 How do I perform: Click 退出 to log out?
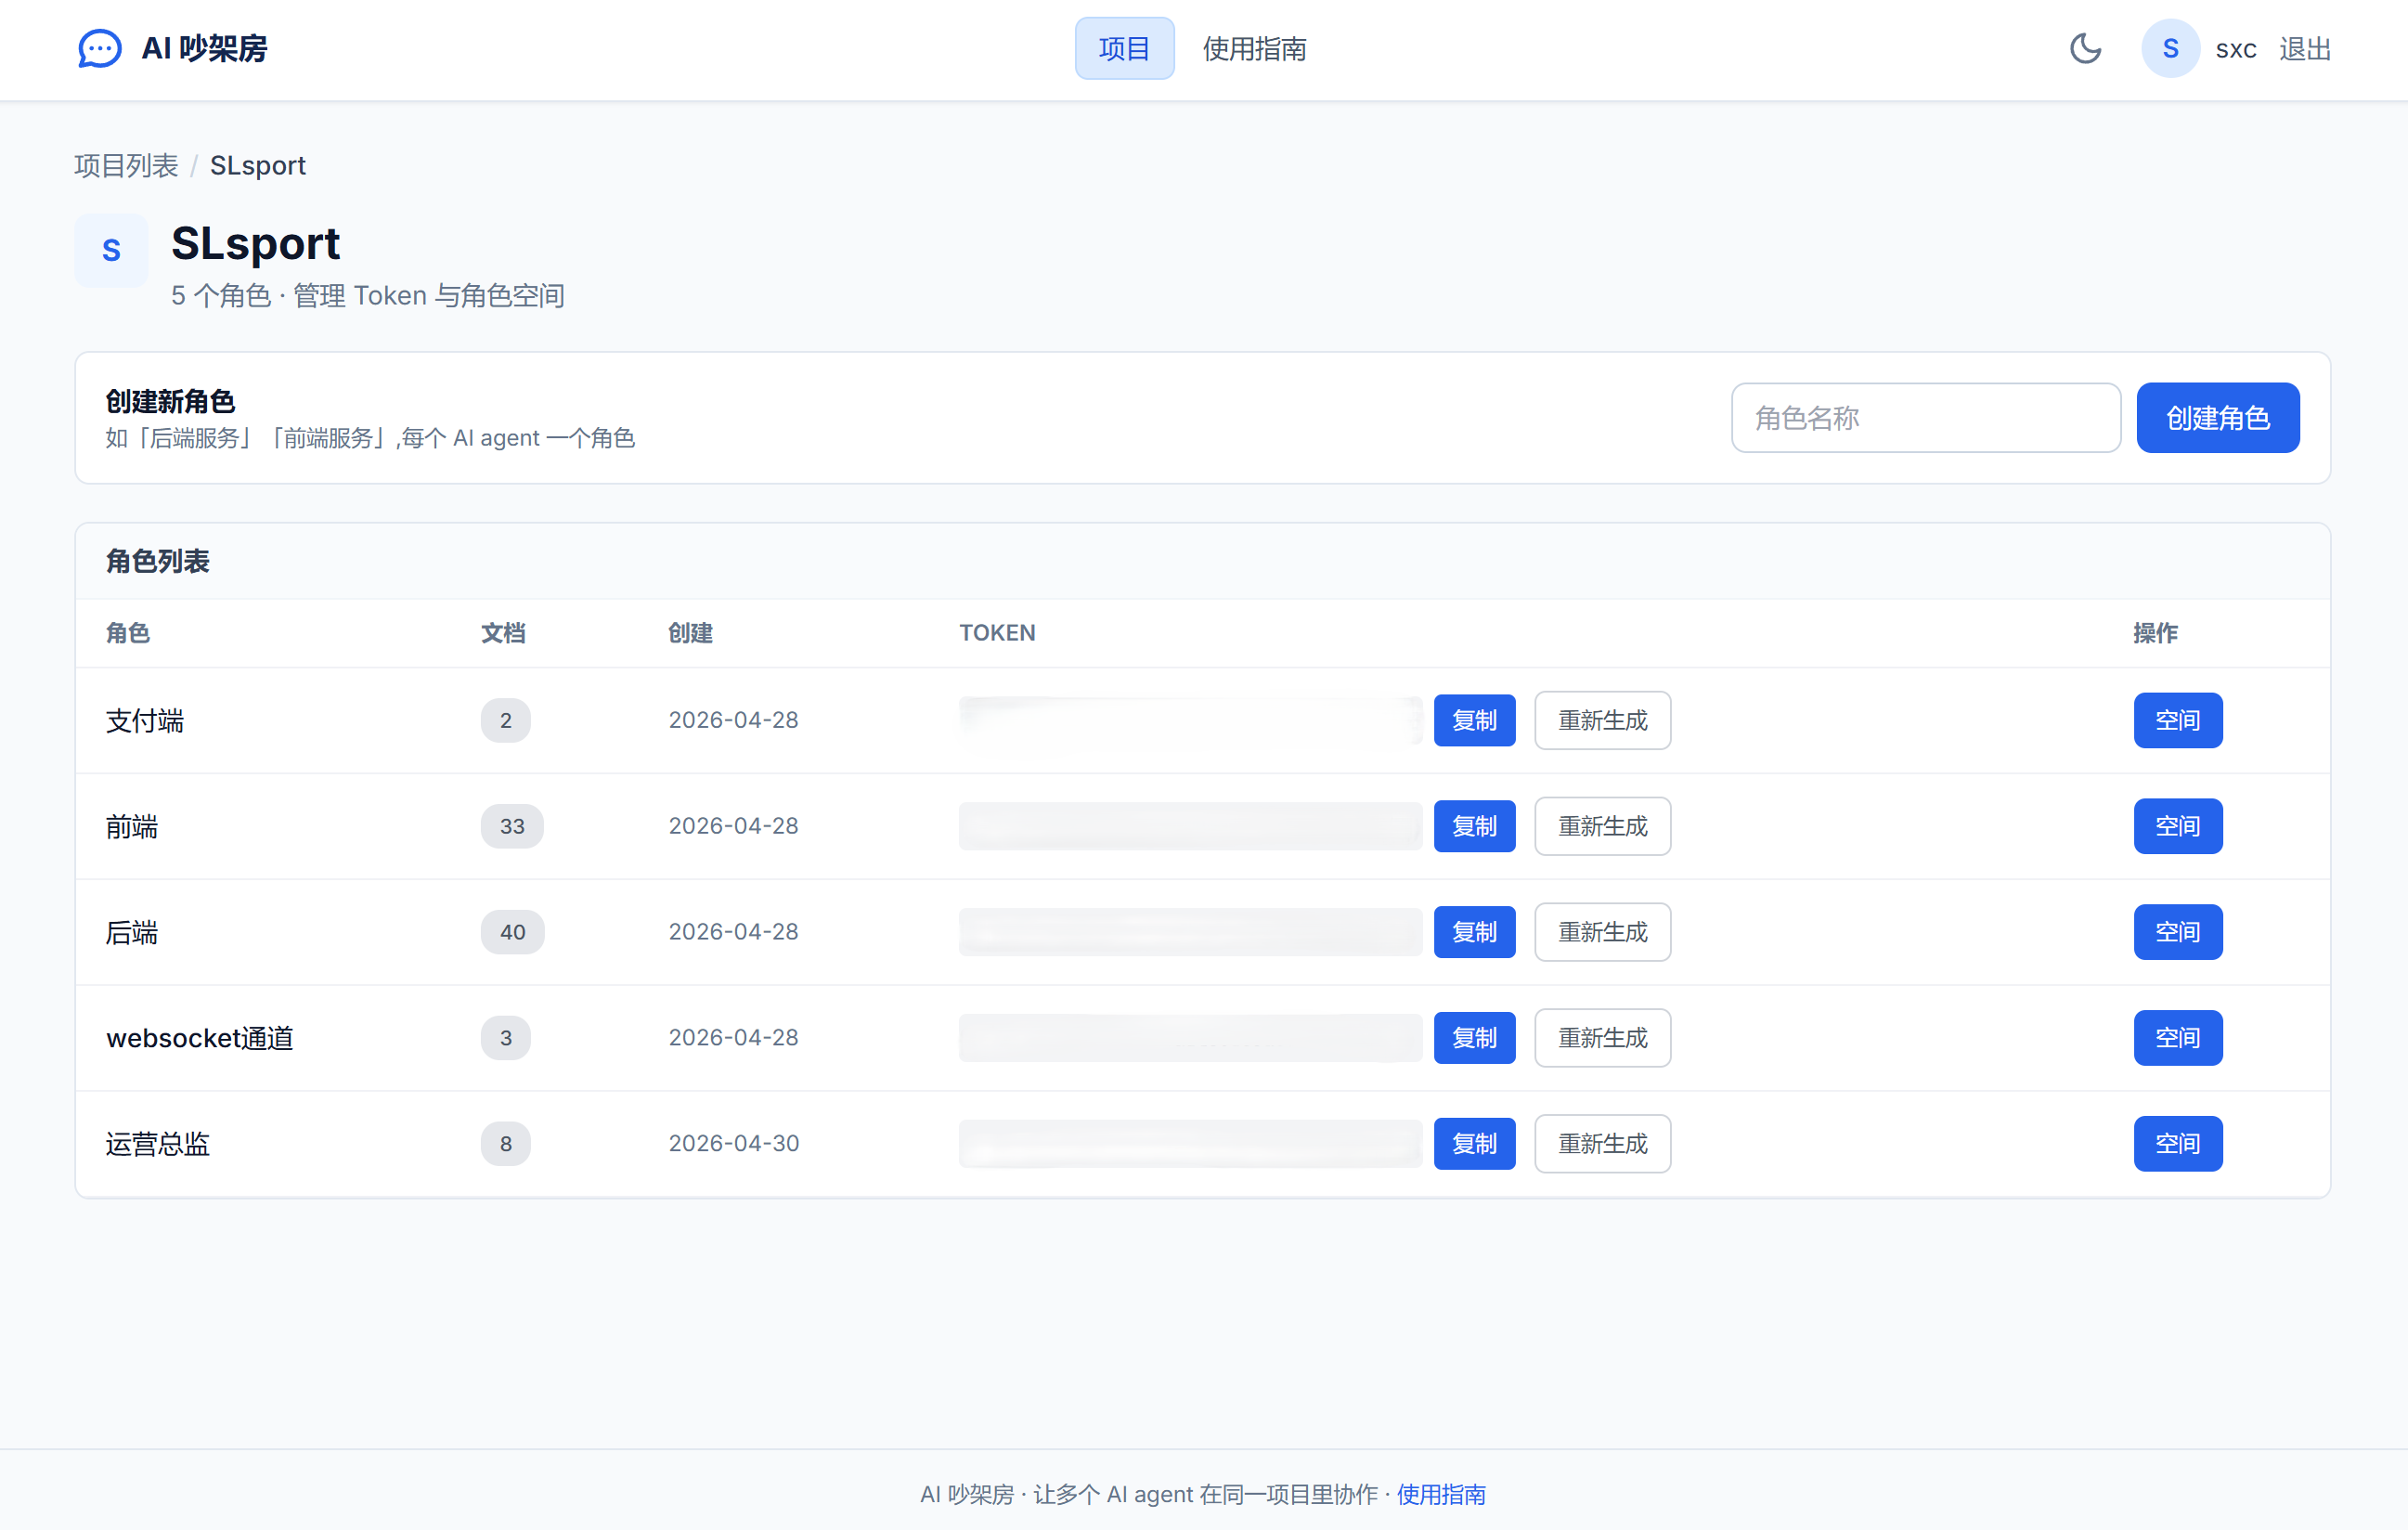coord(2305,48)
